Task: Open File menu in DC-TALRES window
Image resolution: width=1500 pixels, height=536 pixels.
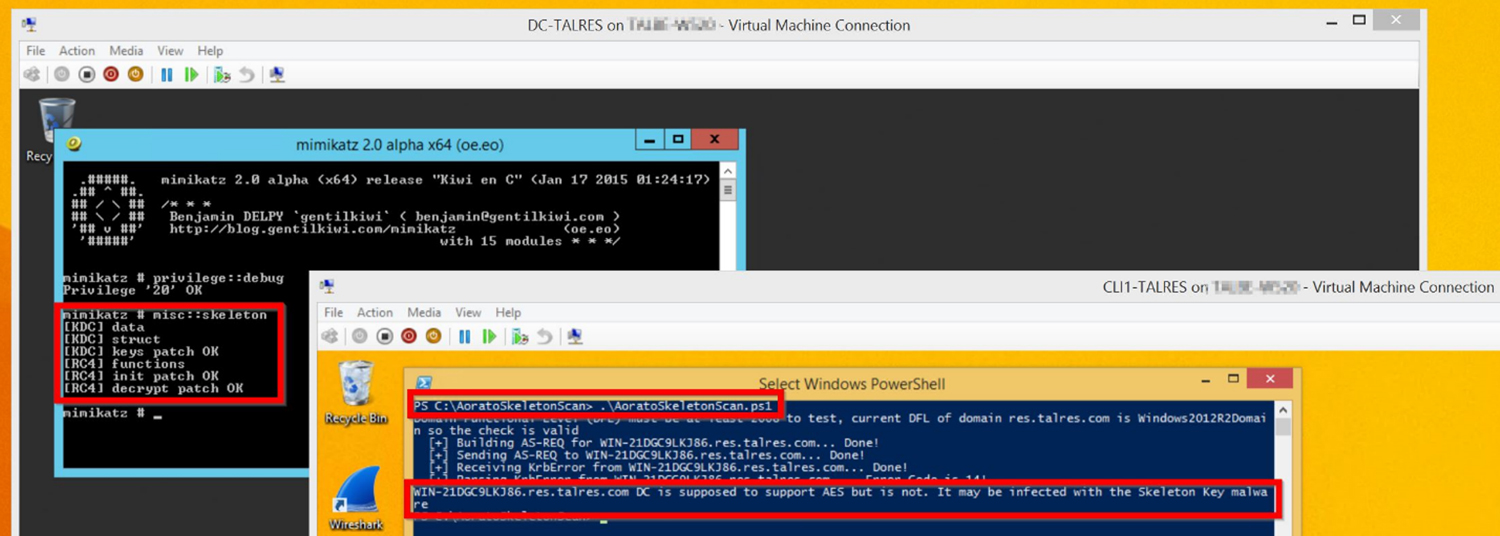Action: pos(36,51)
